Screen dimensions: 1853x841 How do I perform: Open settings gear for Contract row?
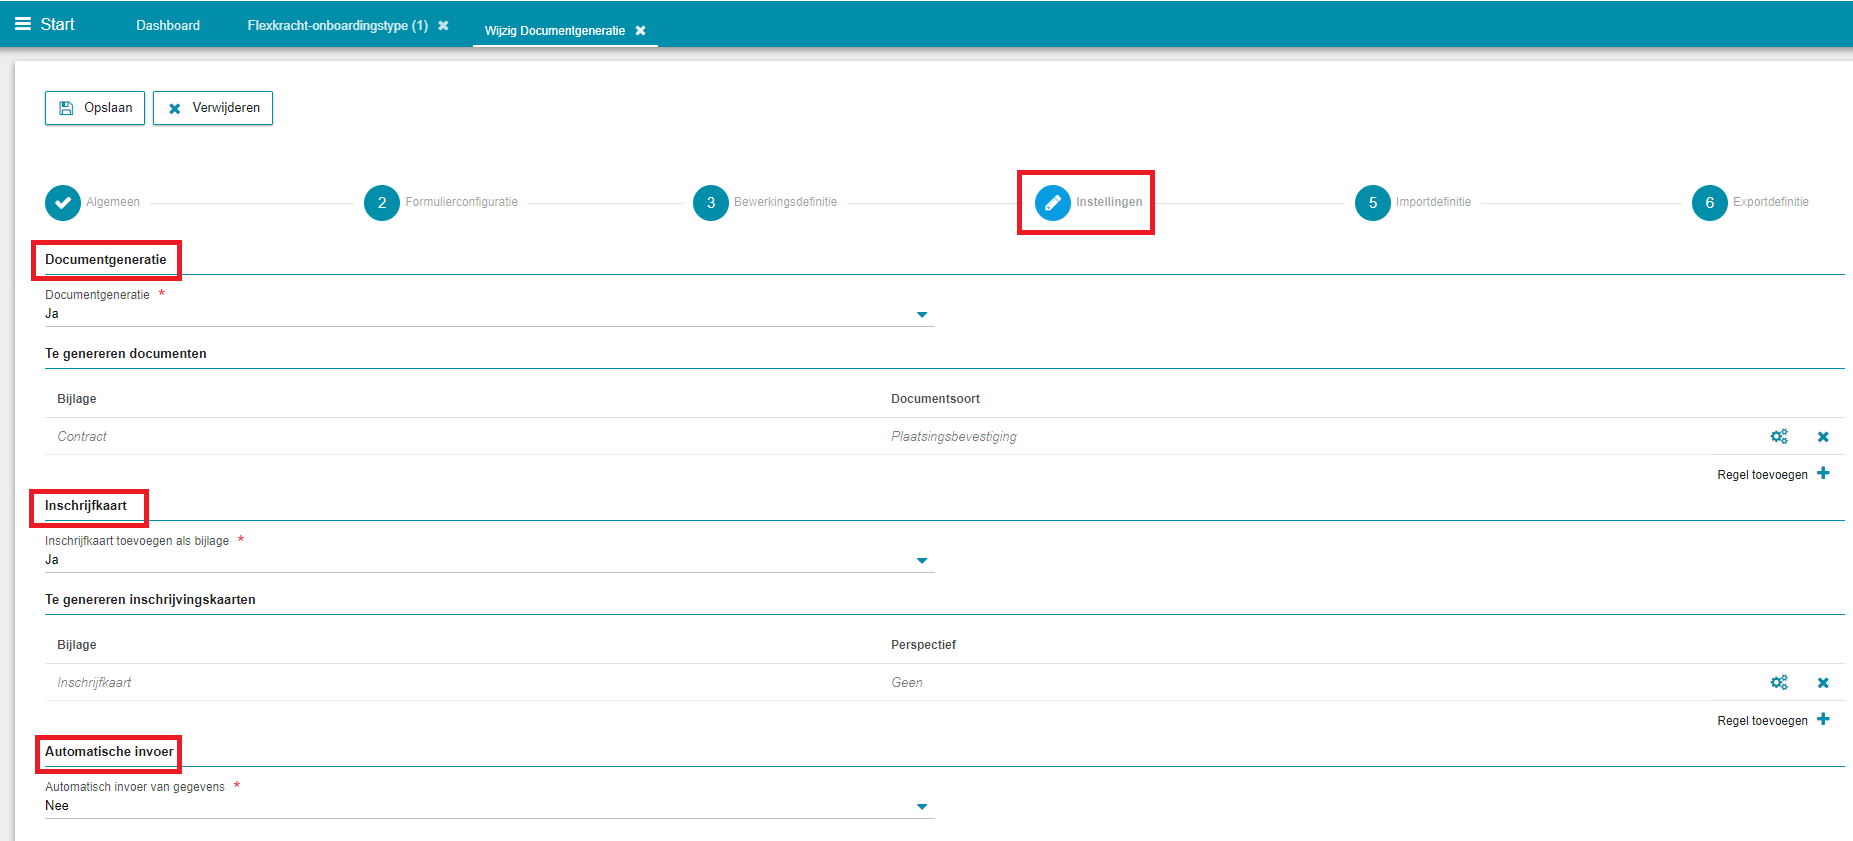point(1778,437)
